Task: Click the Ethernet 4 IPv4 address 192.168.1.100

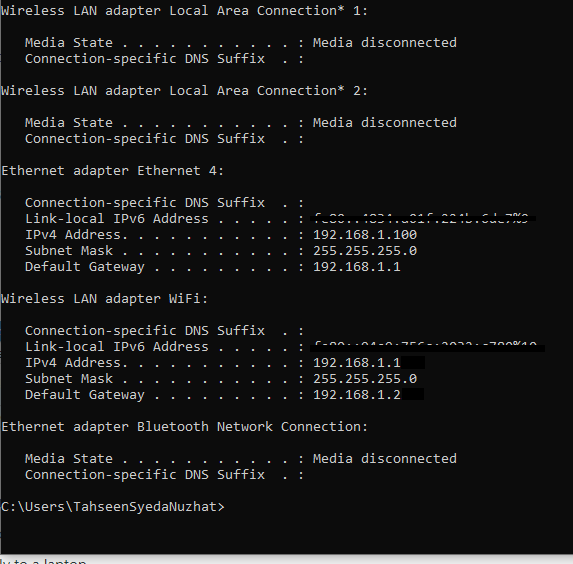Action: click(365, 235)
